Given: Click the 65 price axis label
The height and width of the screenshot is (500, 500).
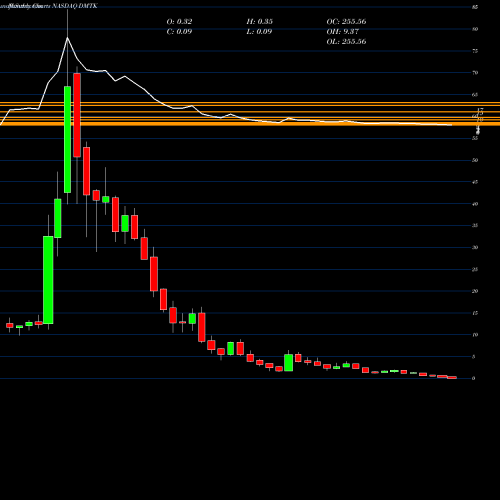Looking at the screenshot, I should click(475, 95).
